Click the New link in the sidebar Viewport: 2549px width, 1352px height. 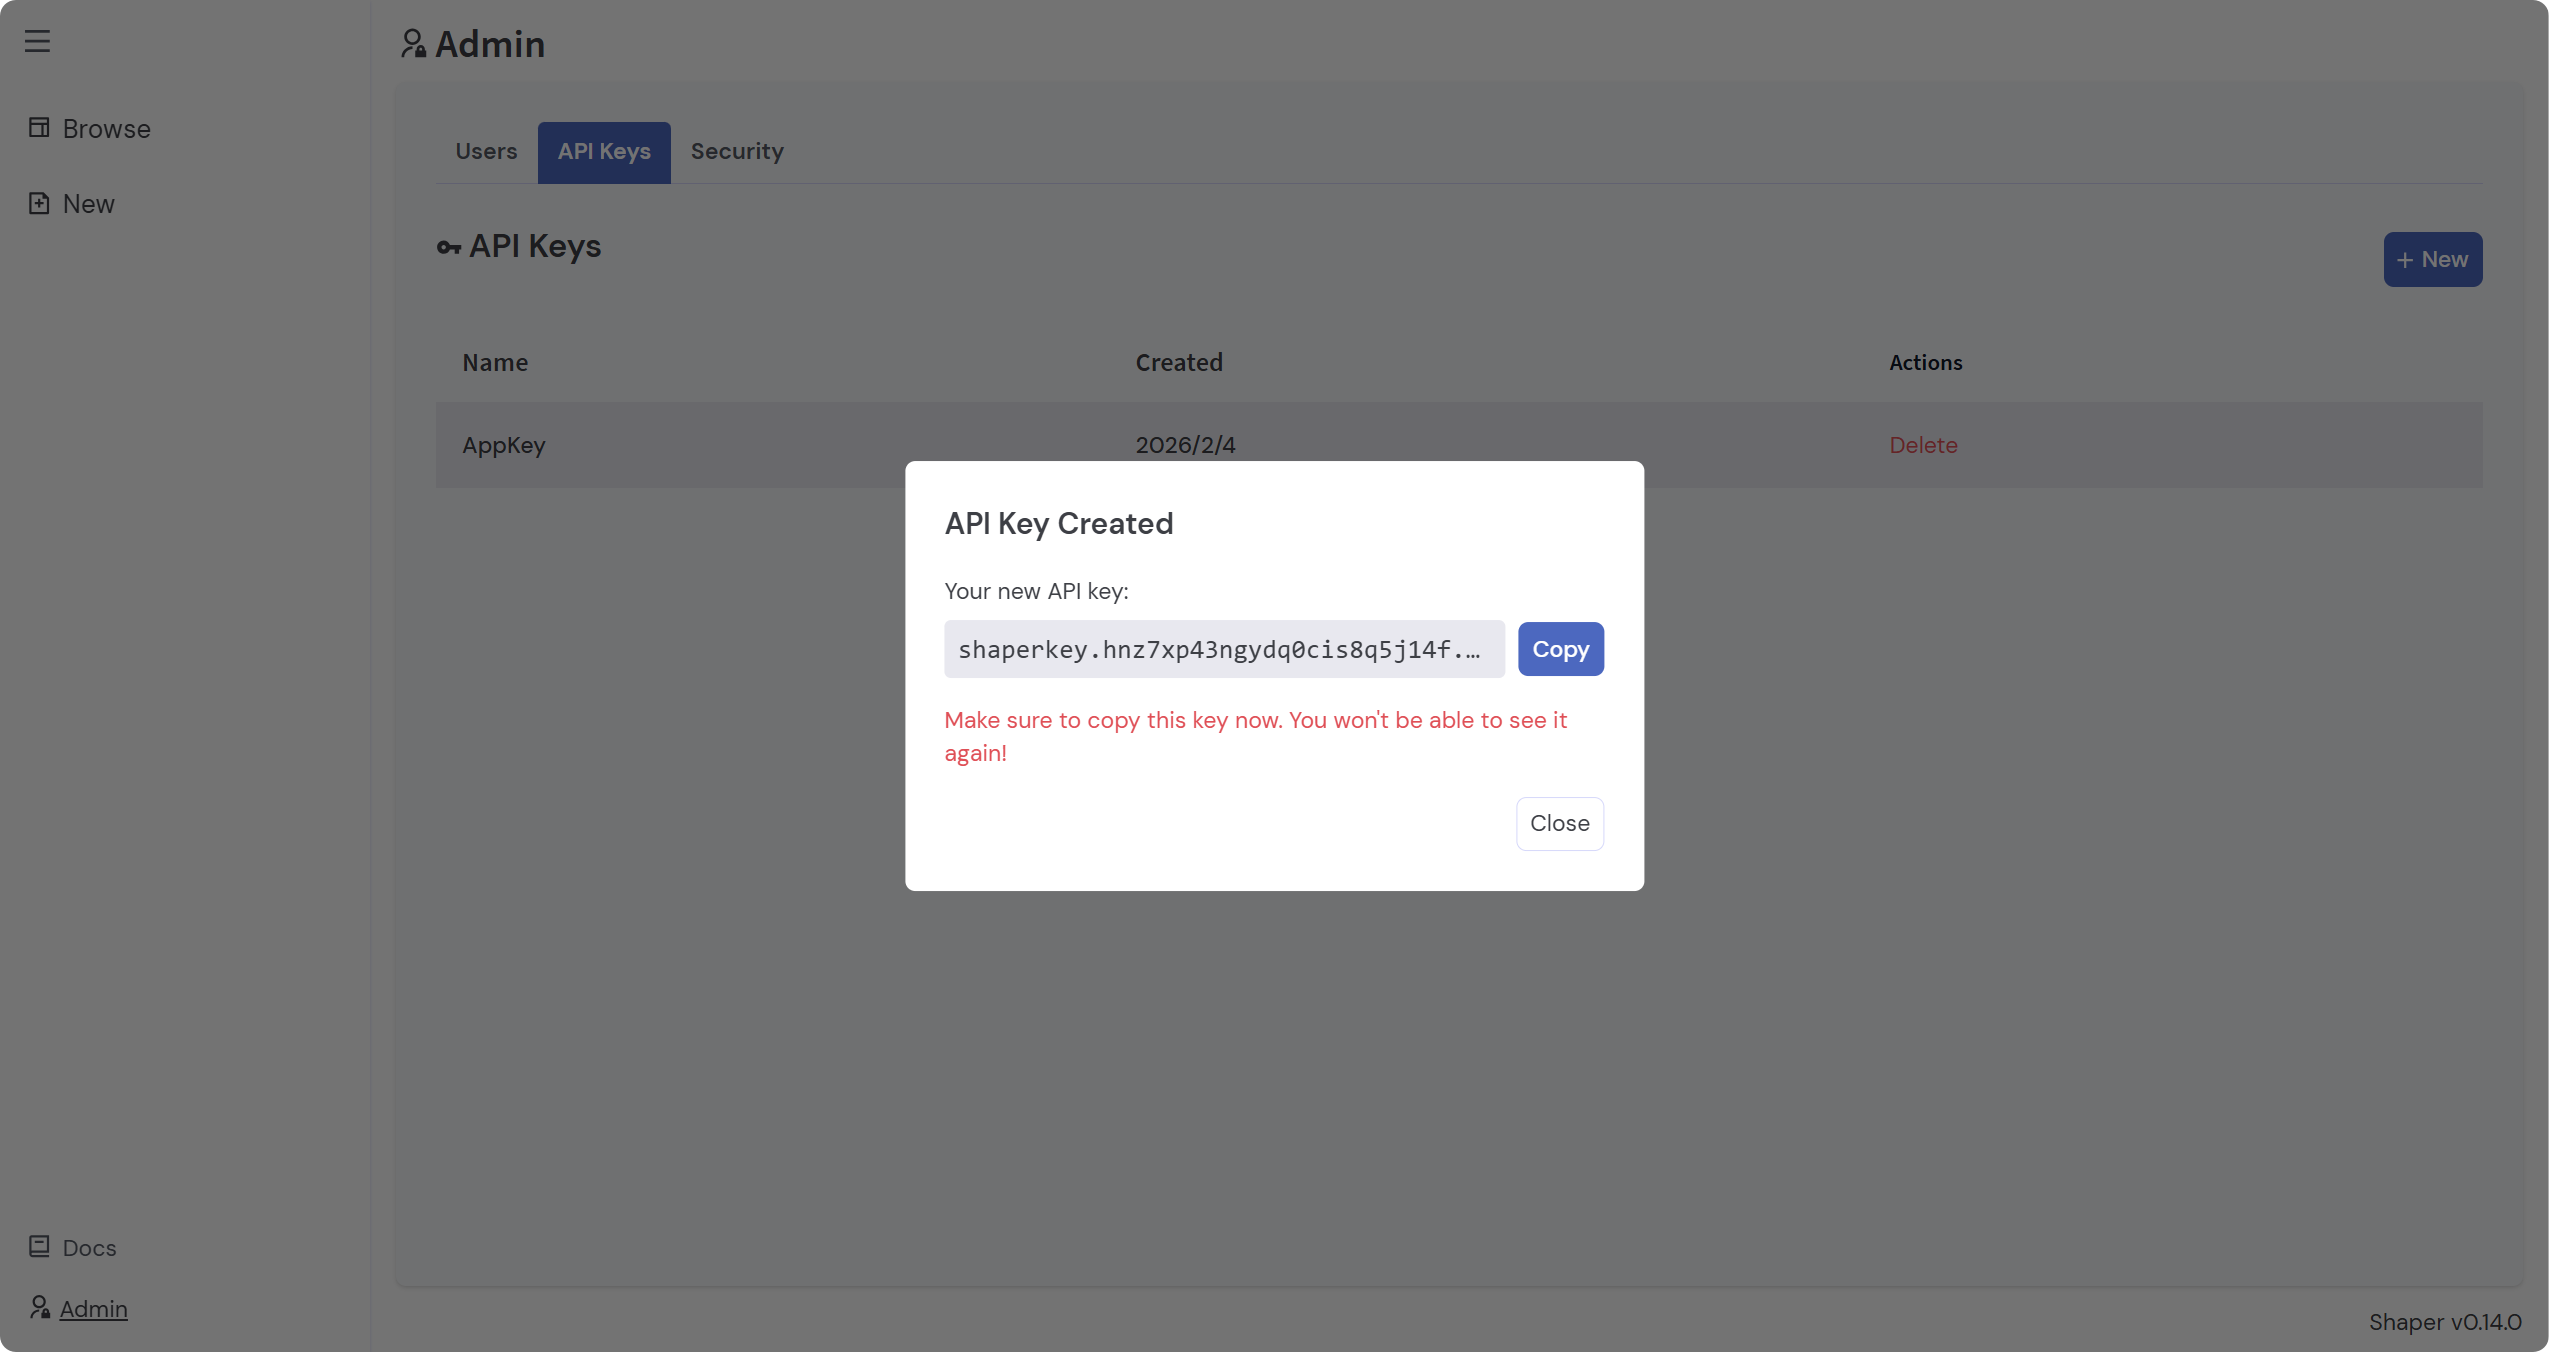click(x=88, y=204)
